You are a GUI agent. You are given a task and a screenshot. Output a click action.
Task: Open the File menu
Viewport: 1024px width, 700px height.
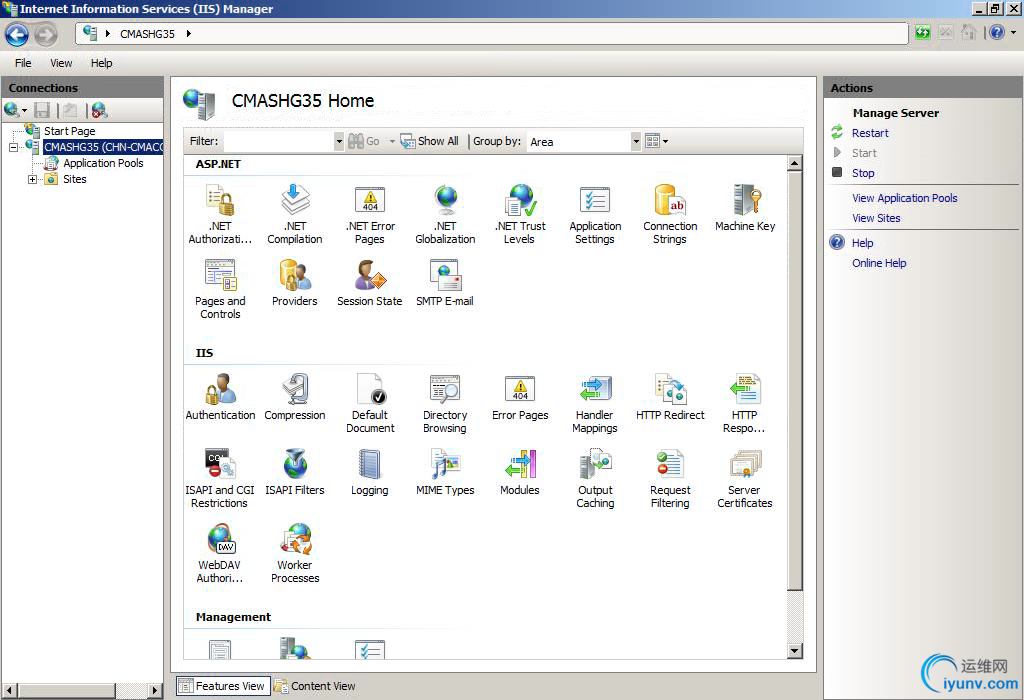pyautogui.click(x=23, y=63)
